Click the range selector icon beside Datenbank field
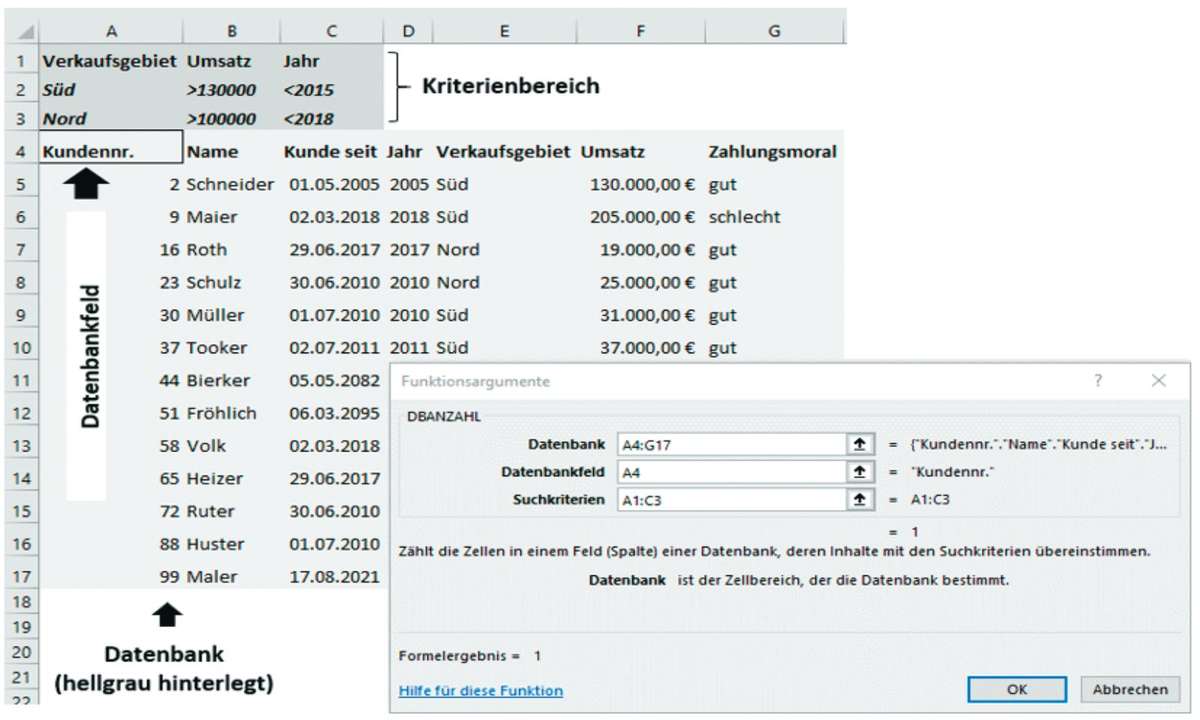The height and width of the screenshot is (720, 1200). click(858, 445)
